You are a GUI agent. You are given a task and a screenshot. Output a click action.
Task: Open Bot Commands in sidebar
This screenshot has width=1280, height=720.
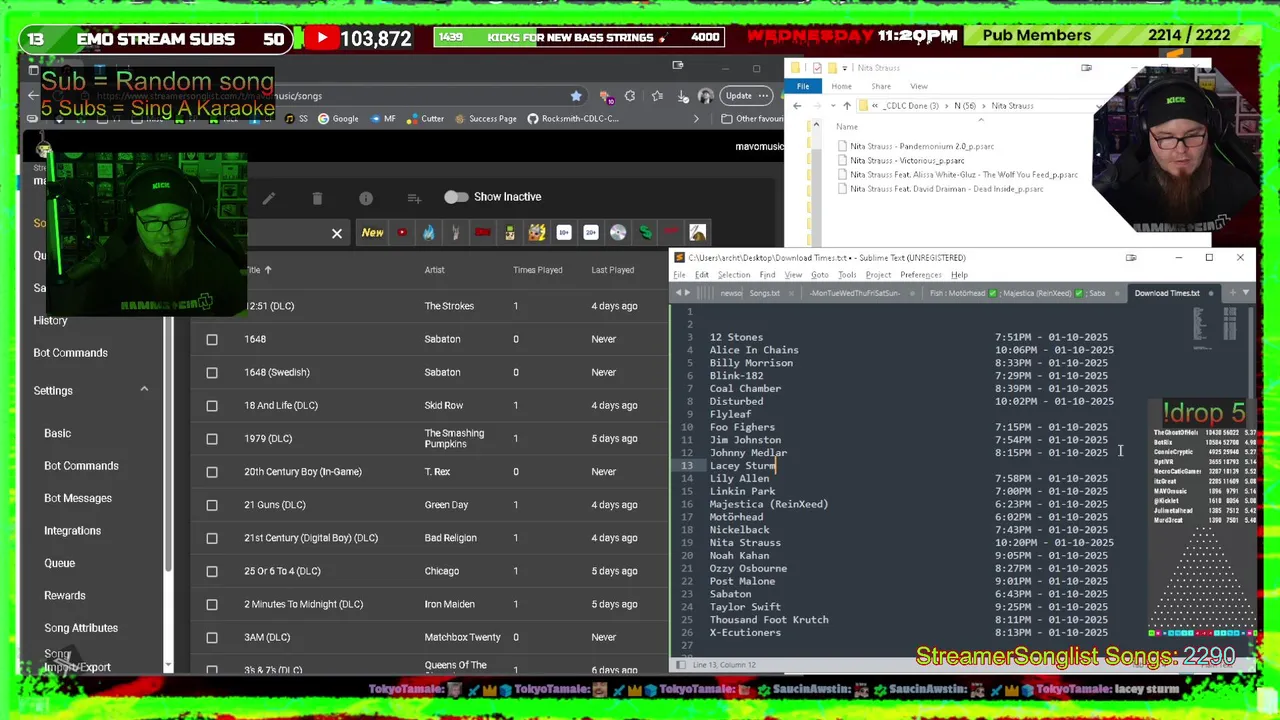point(70,353)
